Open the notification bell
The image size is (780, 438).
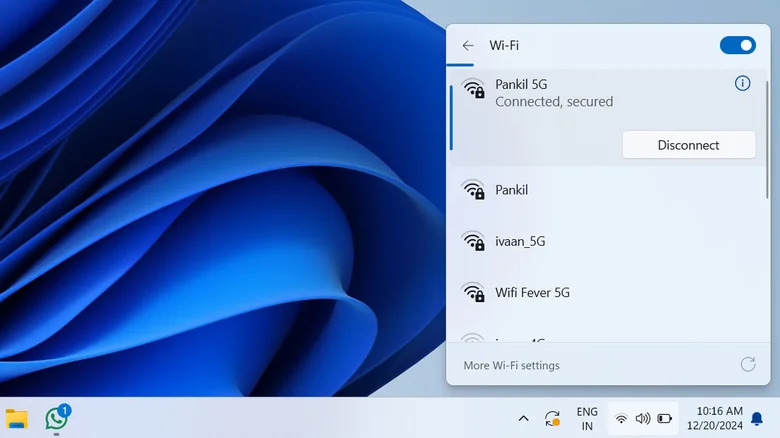coord(757,418)
